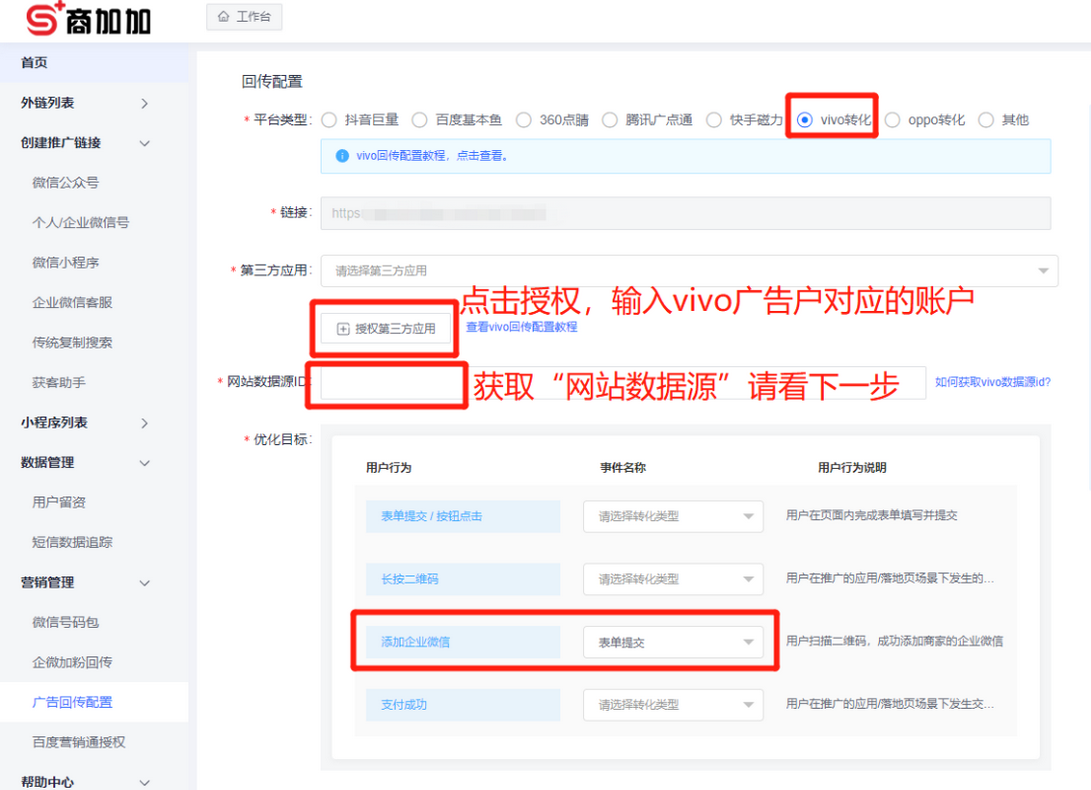This screenshot has height=790, width=1091.
Task: Click 事件名称 column header
Action: (623, 468)
